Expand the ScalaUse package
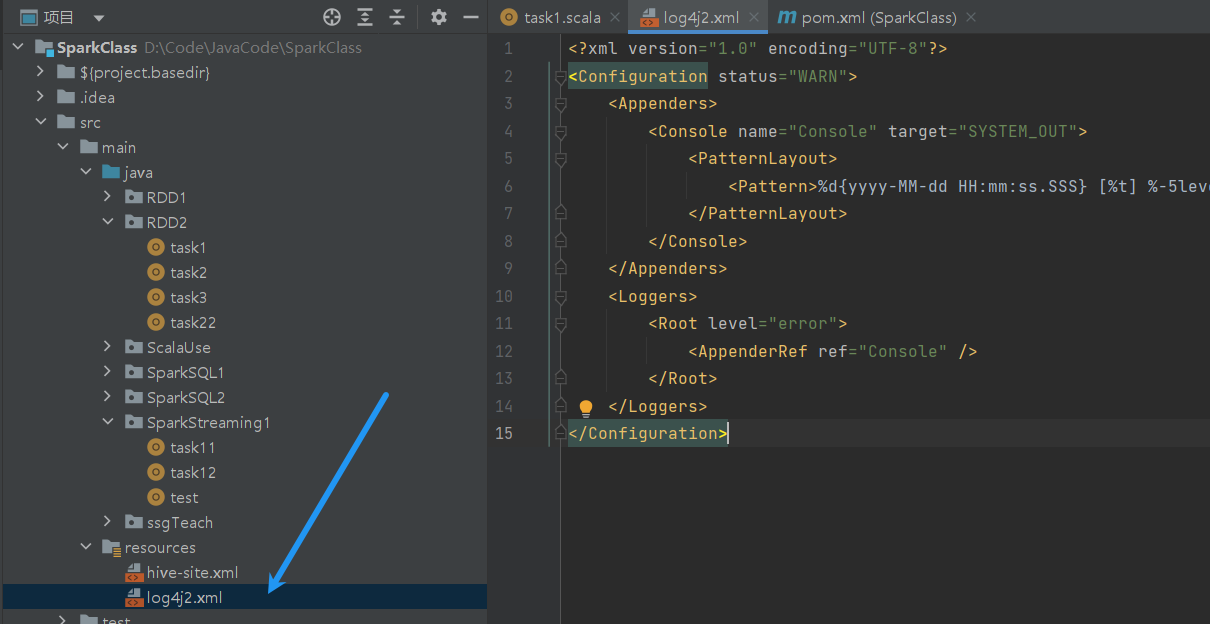The width and height of the screenshot is (1210, 624). pyautogui.click(x=108, y=347)
